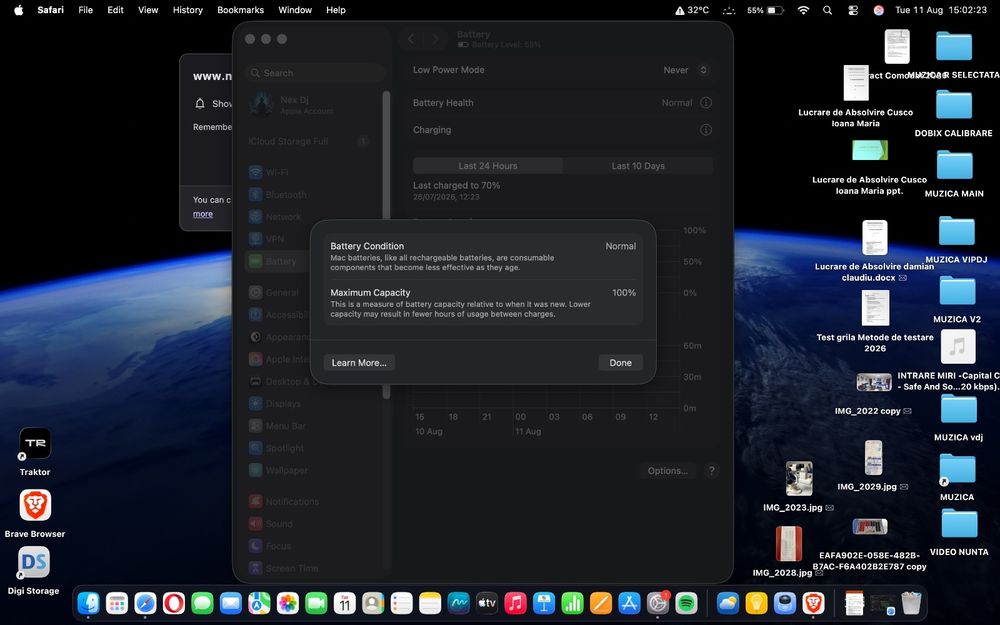Screen dimensions: 1000x625
Task: Select VIDEO NUNTA folder on desktop
Action: tap(959, 533)
